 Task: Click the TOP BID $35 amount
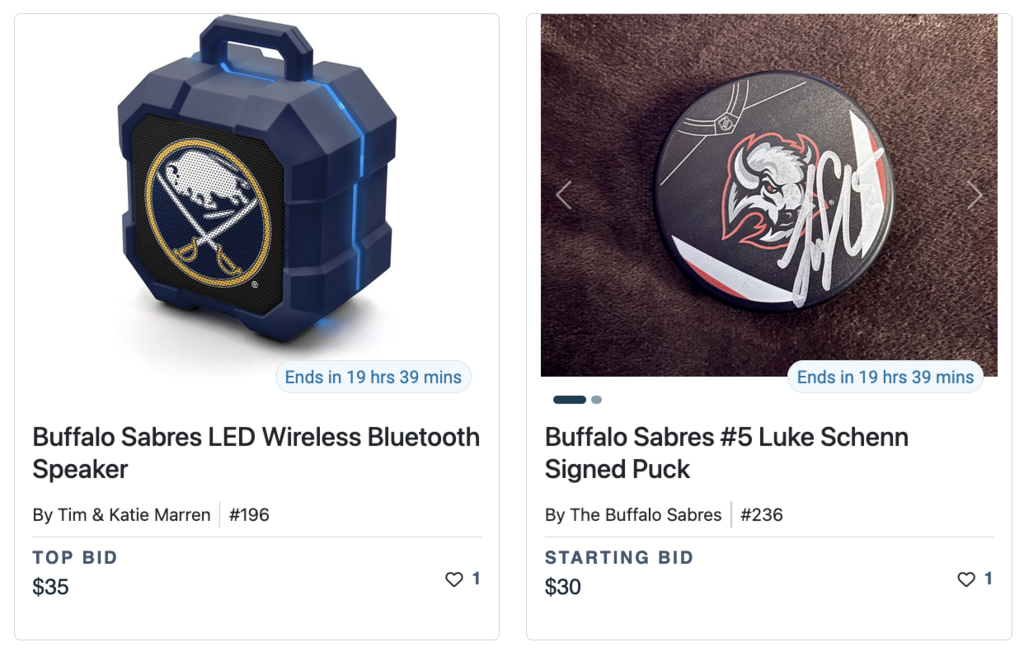(51, 587)
